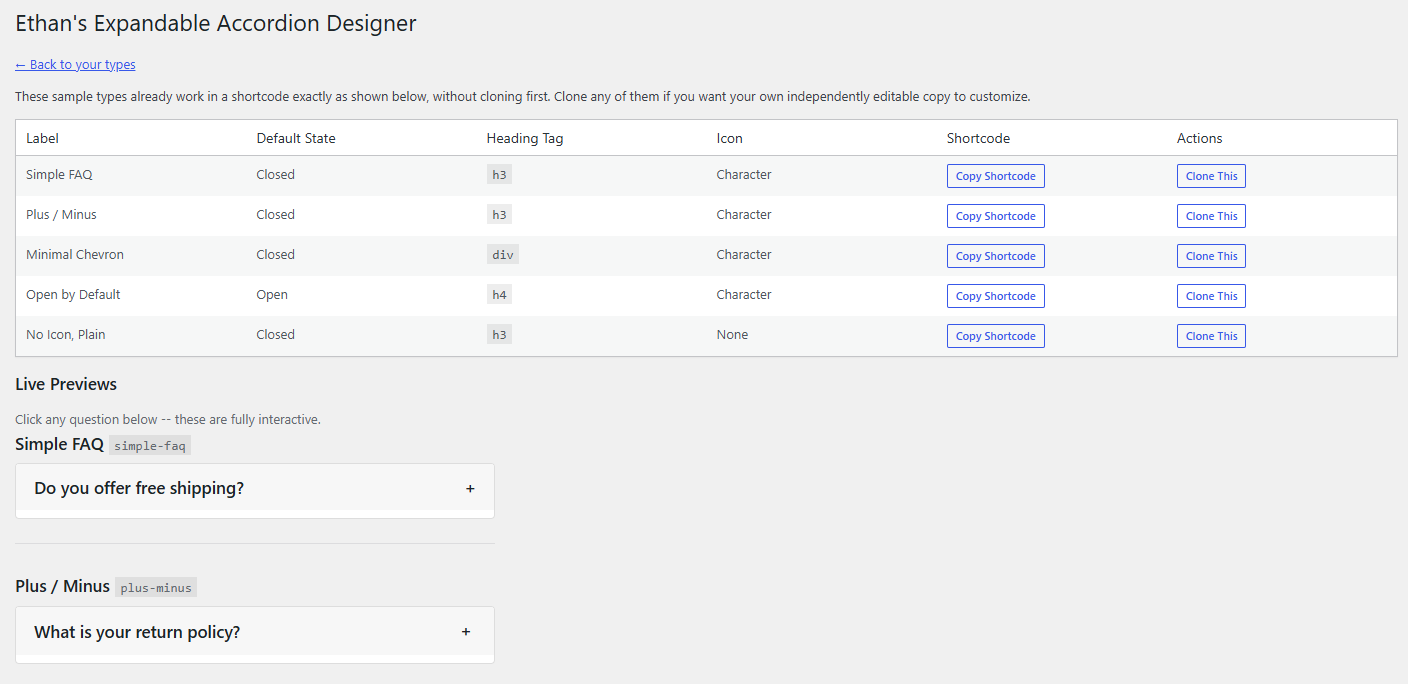Expand 'What is your return policy?' accordion

(x=255, y=632)
